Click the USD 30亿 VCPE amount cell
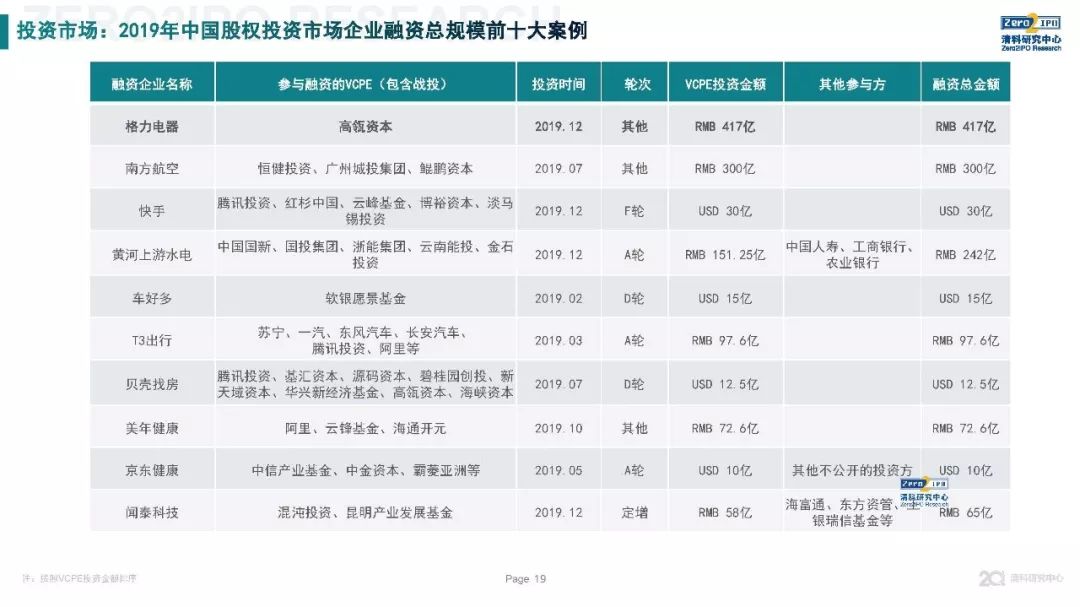Viewport: 1080px width, 607px height. tap(725, 210)
